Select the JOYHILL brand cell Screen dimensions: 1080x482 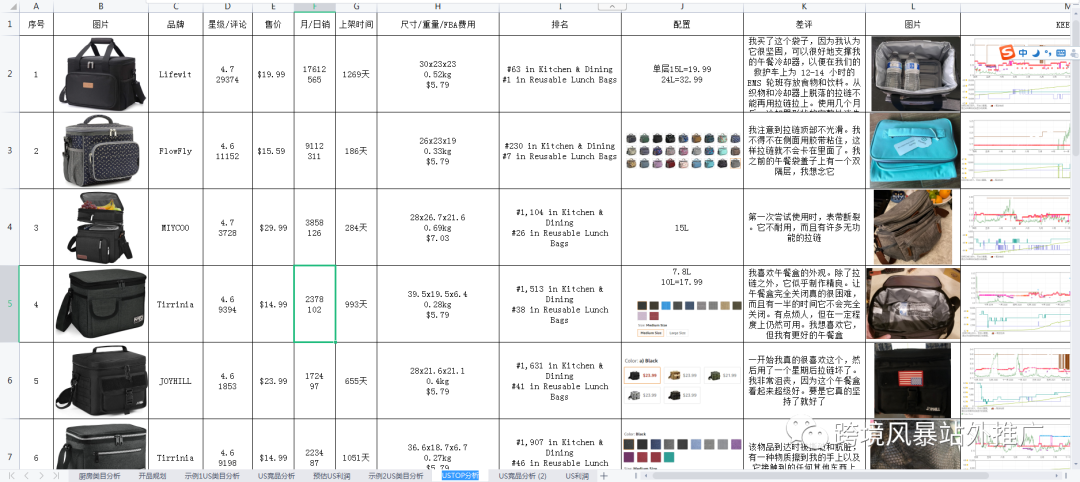pyautogui.click(x=176, y=381)
